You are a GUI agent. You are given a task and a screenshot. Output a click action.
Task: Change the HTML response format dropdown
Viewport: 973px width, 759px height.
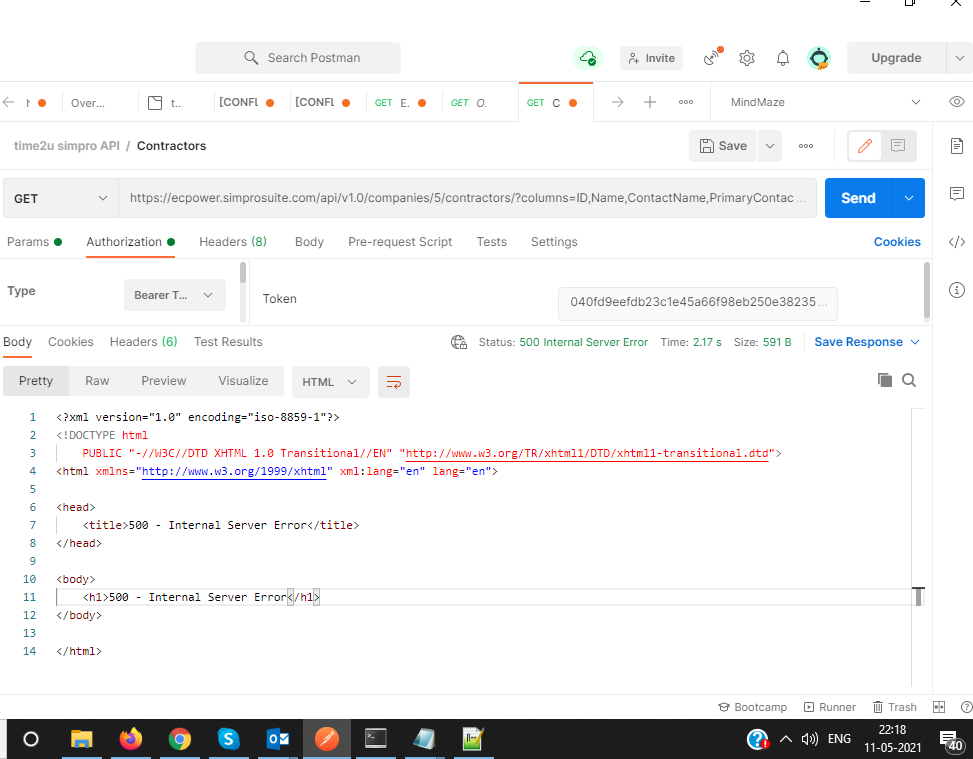[330, 382]
